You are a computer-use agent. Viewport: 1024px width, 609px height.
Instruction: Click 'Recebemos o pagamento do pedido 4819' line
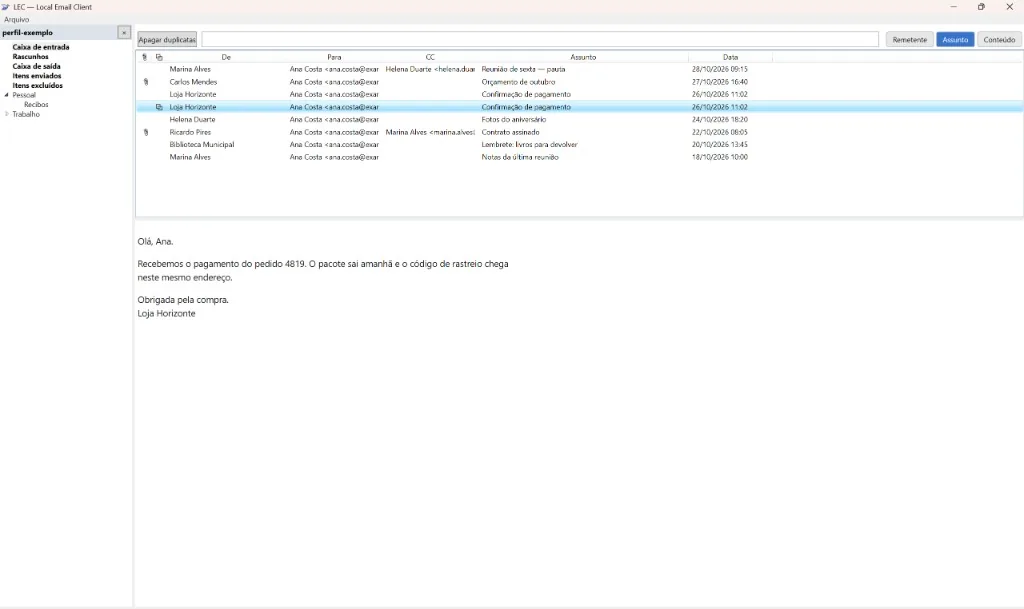coord(323,264)
